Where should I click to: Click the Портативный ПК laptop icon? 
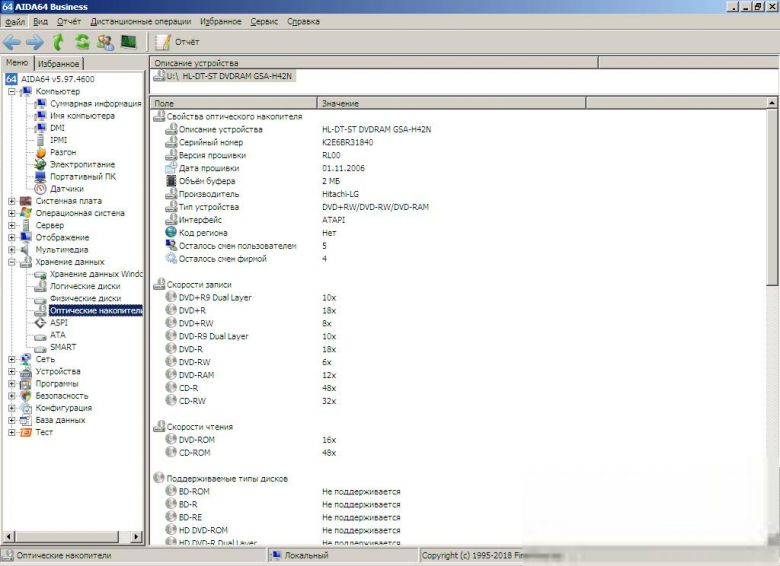[x=41, y=177]
